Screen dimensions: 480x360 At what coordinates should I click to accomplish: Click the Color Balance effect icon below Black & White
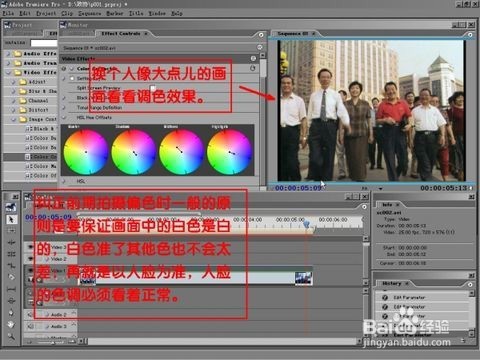28,138
